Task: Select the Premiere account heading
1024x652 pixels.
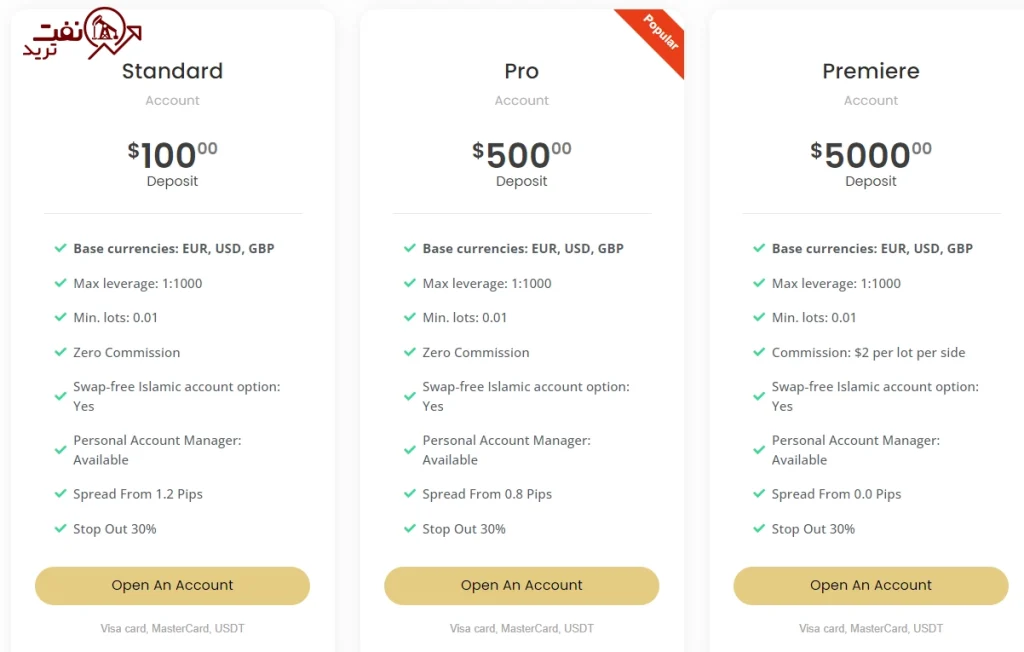Action: tap(871, 71)
